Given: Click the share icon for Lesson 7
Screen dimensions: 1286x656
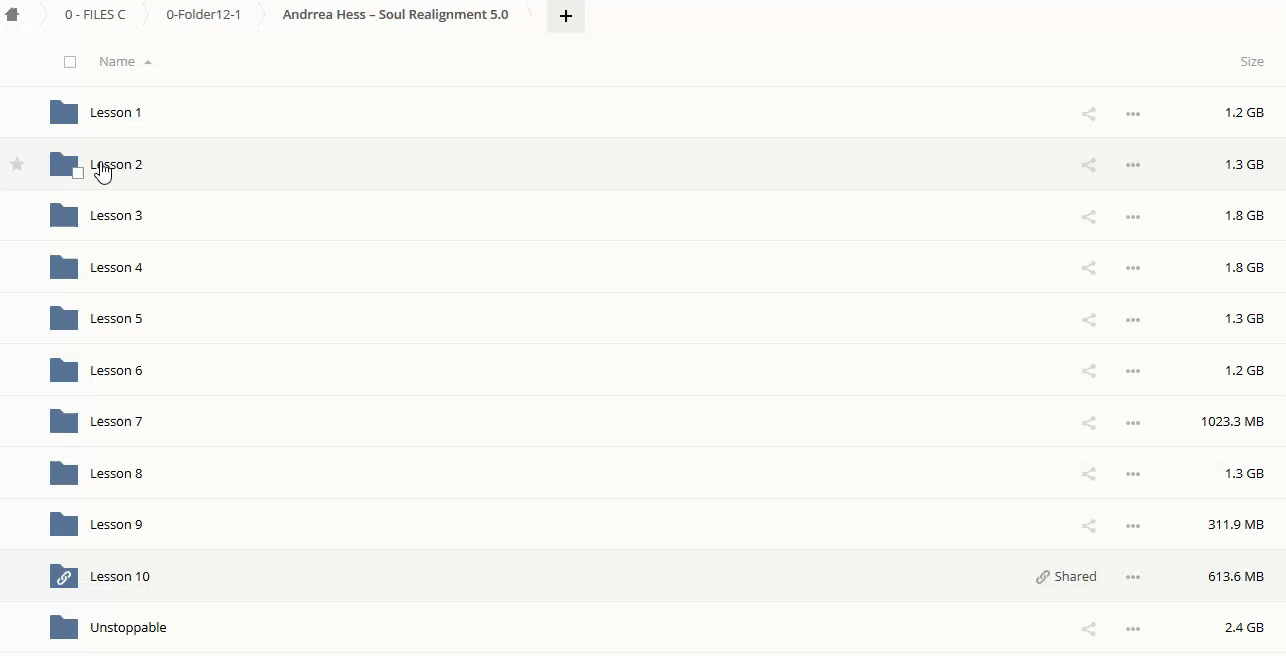Looking at the screenshot, I should (1088, 423).
